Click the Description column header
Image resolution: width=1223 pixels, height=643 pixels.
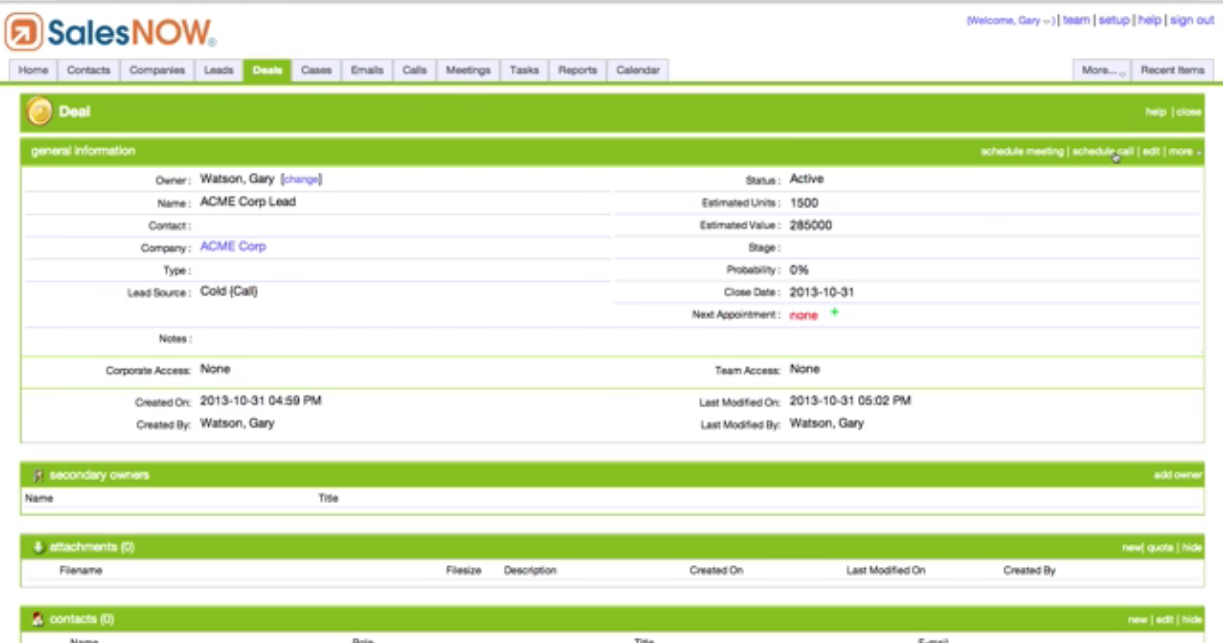pyautogui.click(x=530, y=571)
